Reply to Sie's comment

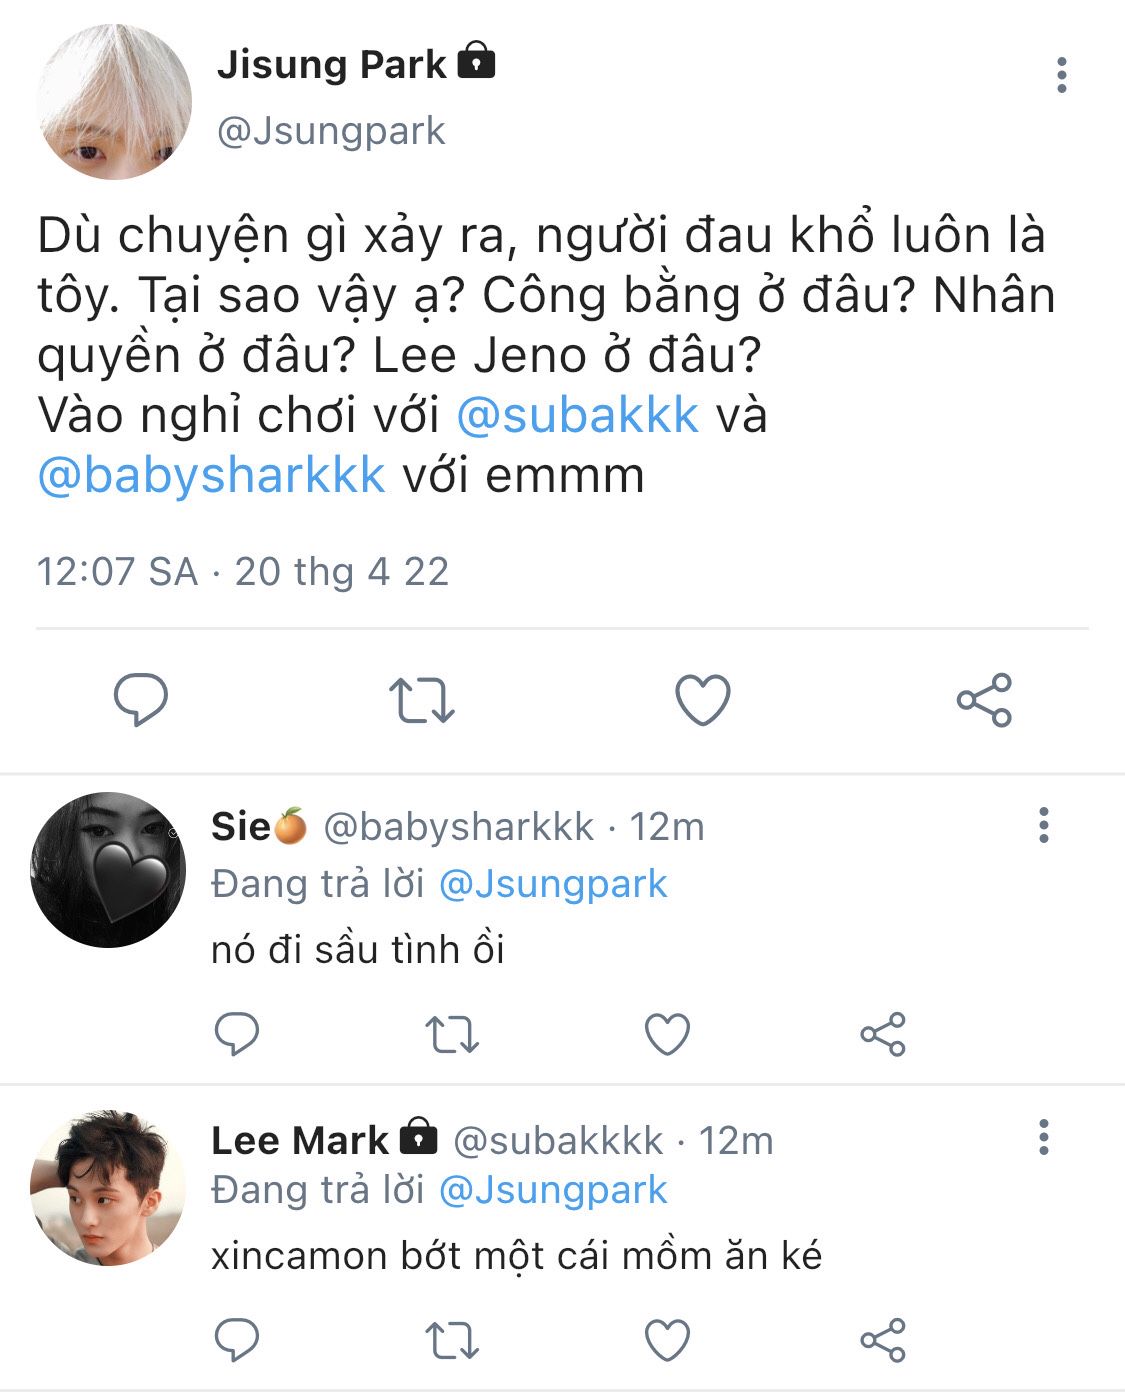point(237,1034)
